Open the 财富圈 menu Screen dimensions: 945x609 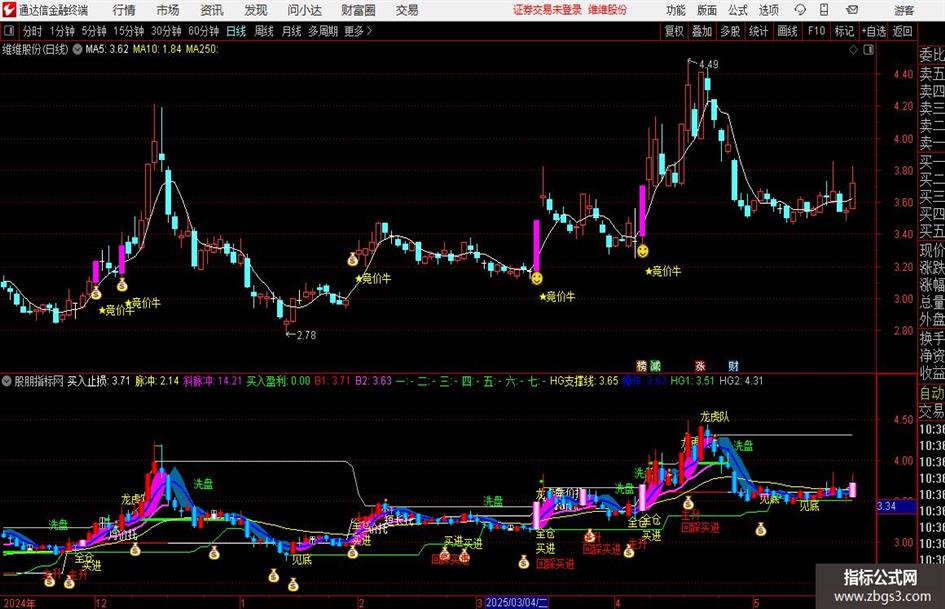pyautogui.click(x=358, y=10)
